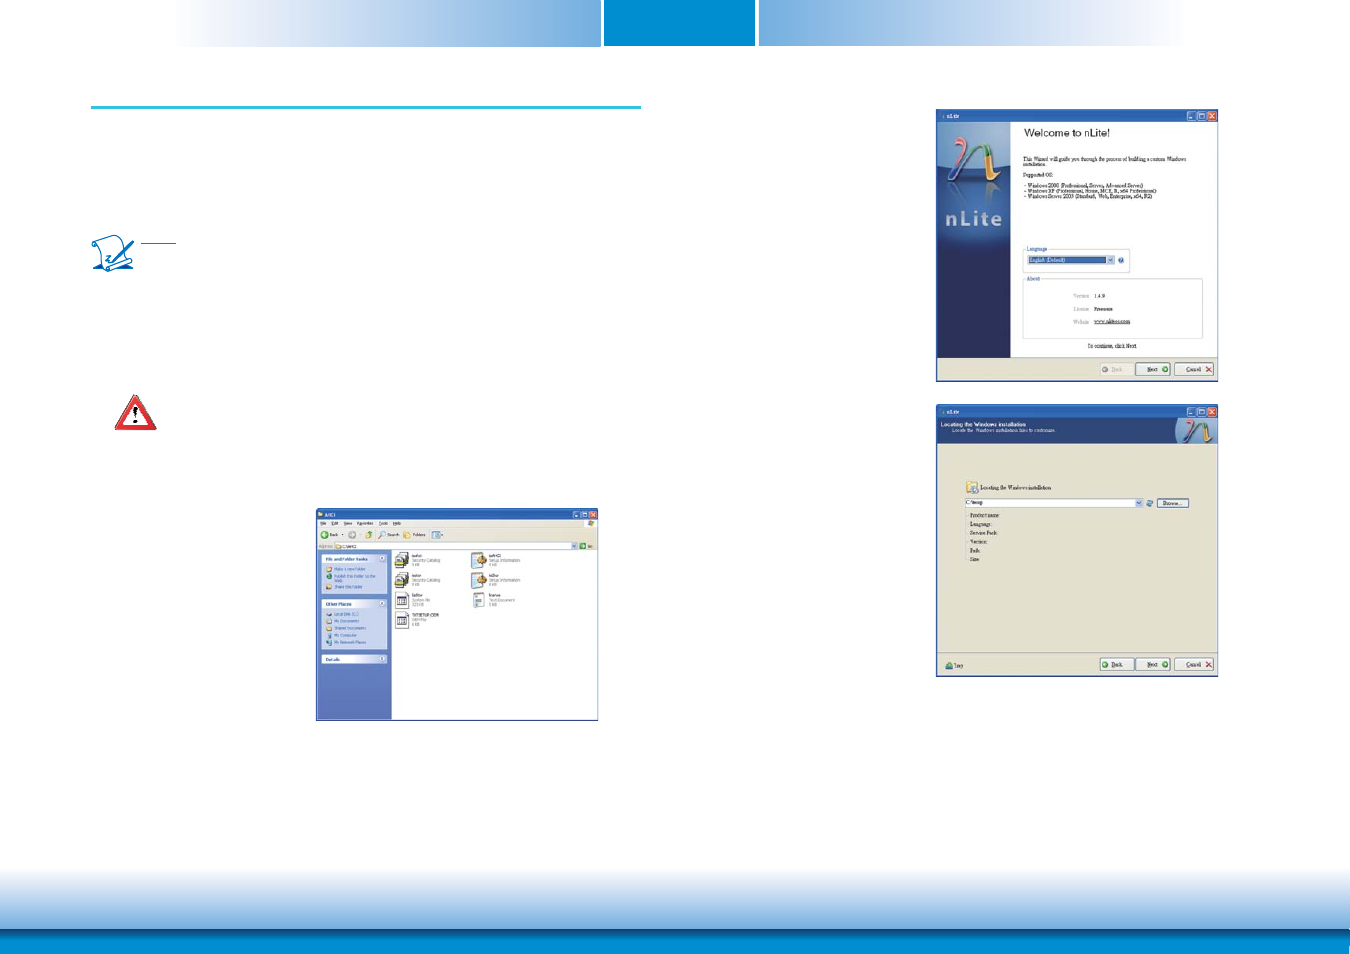Click the blue help icon beside Language
Image resolution: width=1350 pixels, height=954 pixels.
1121,260
